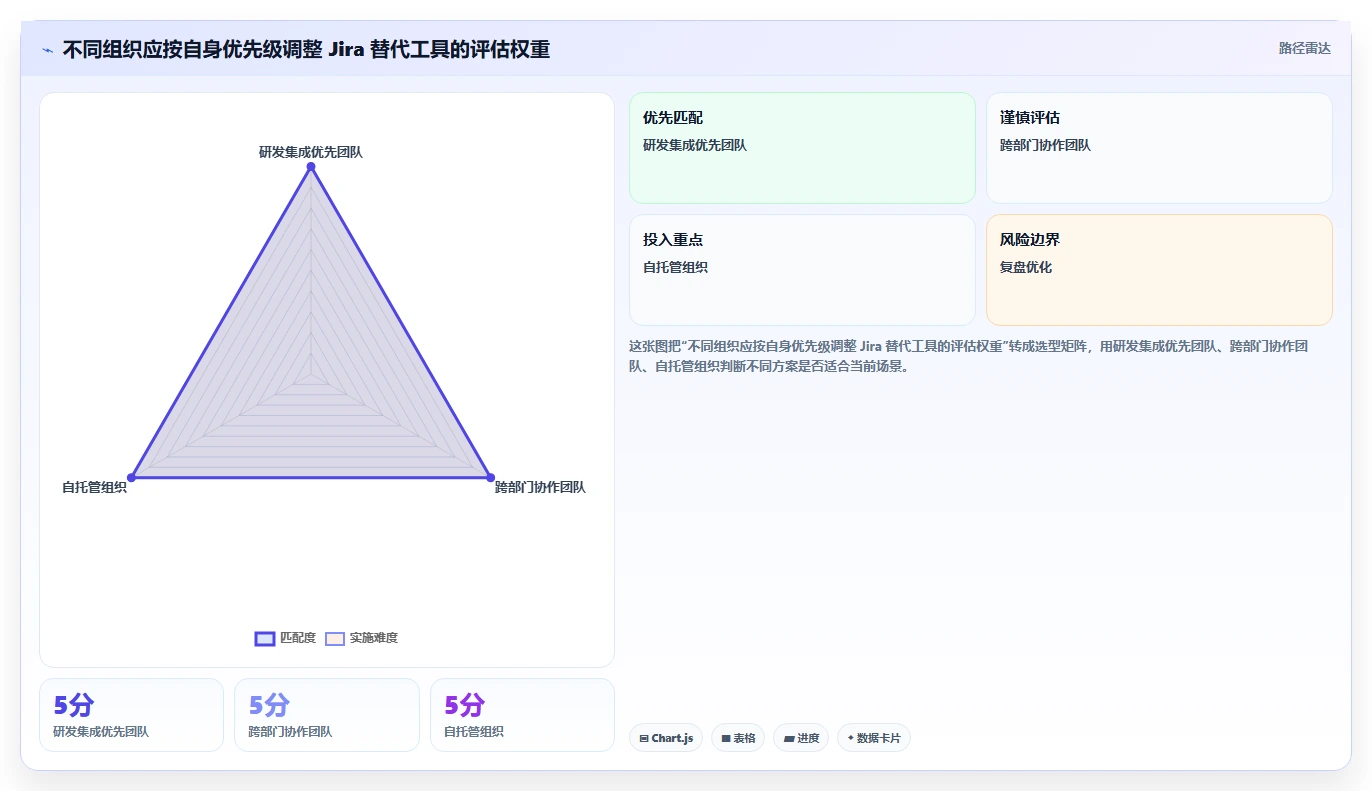Screen dimensions: 1372x791
Task: Click the description paragraph starting 这张图把
Action: click(968, 356)
